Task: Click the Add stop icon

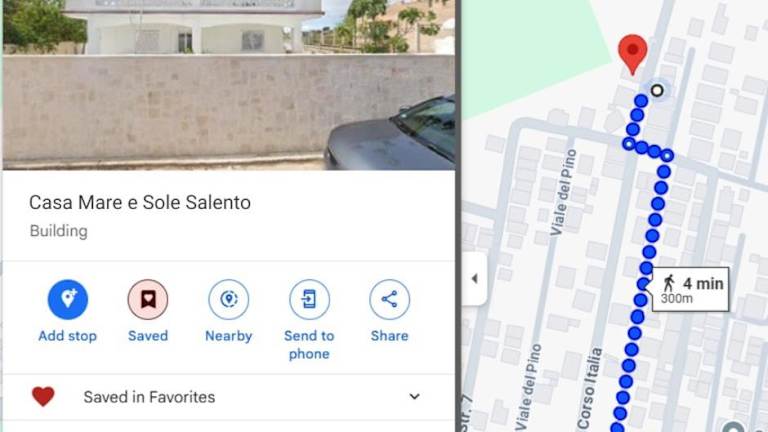Action: pos(68,299)
